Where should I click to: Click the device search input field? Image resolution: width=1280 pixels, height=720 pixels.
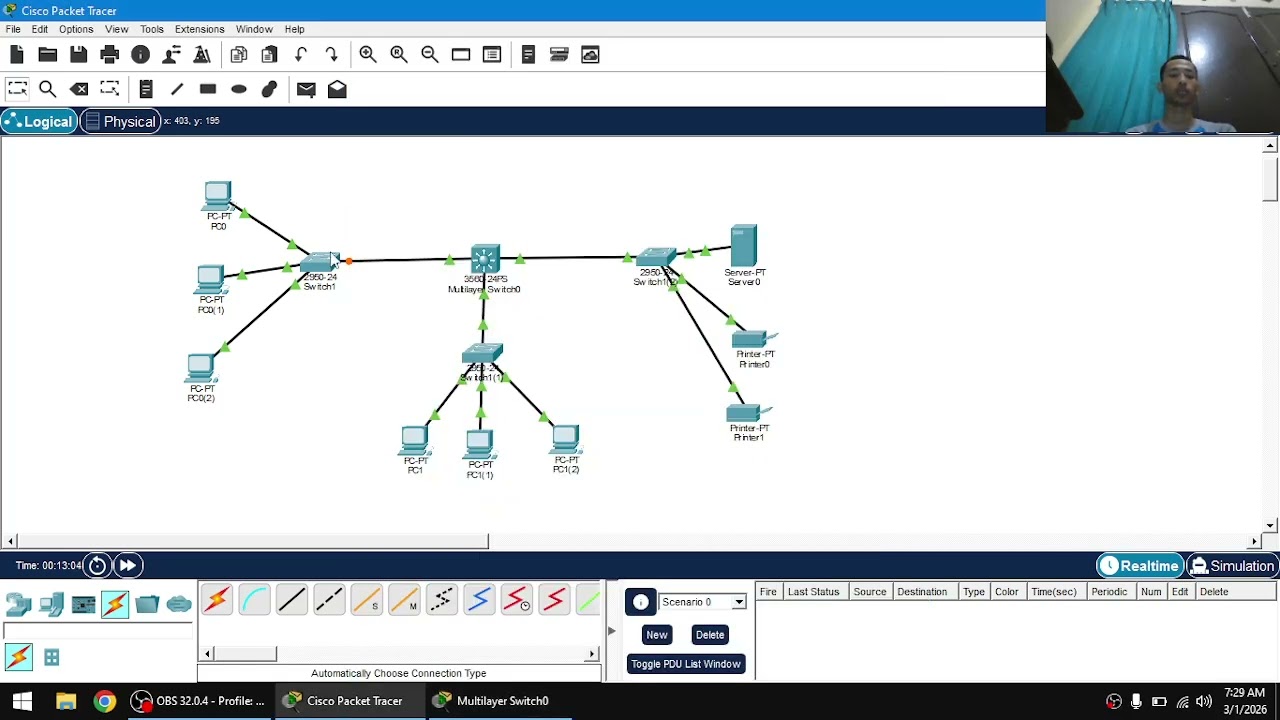[97, 631]
